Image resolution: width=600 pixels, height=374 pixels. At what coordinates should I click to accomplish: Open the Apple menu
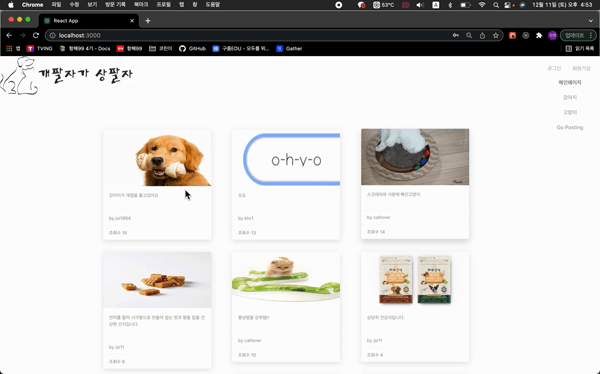pyautogui.click(x=11, y=5)
